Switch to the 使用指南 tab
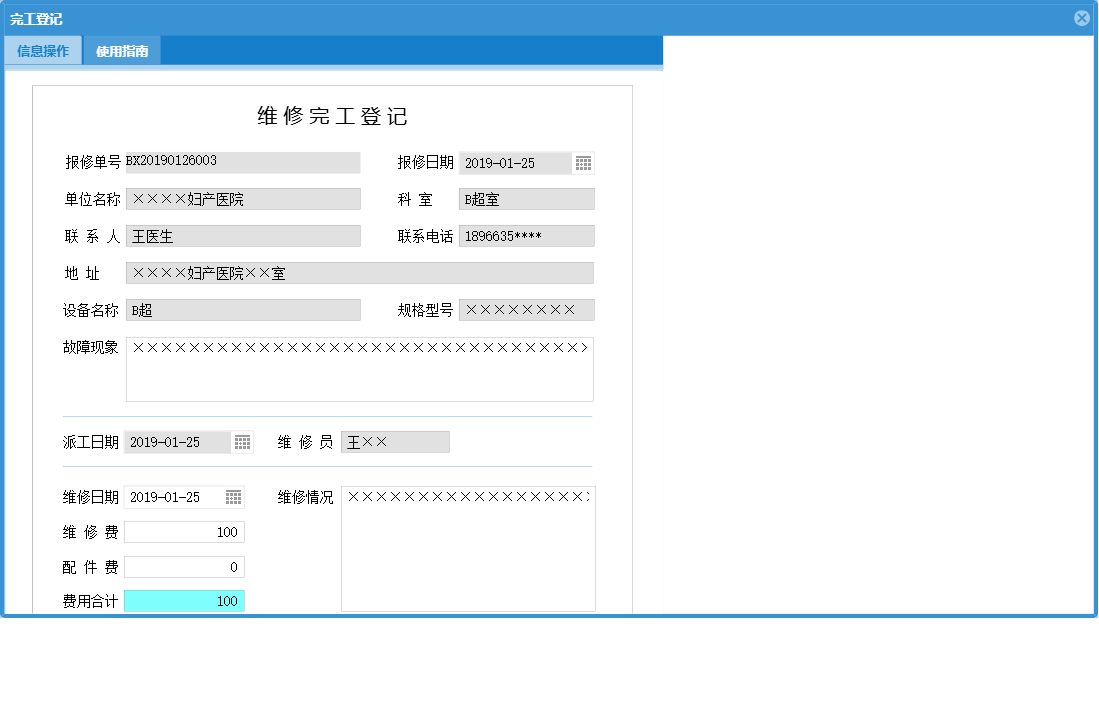This screenshot has height=712, width=1099. (124, 49)
